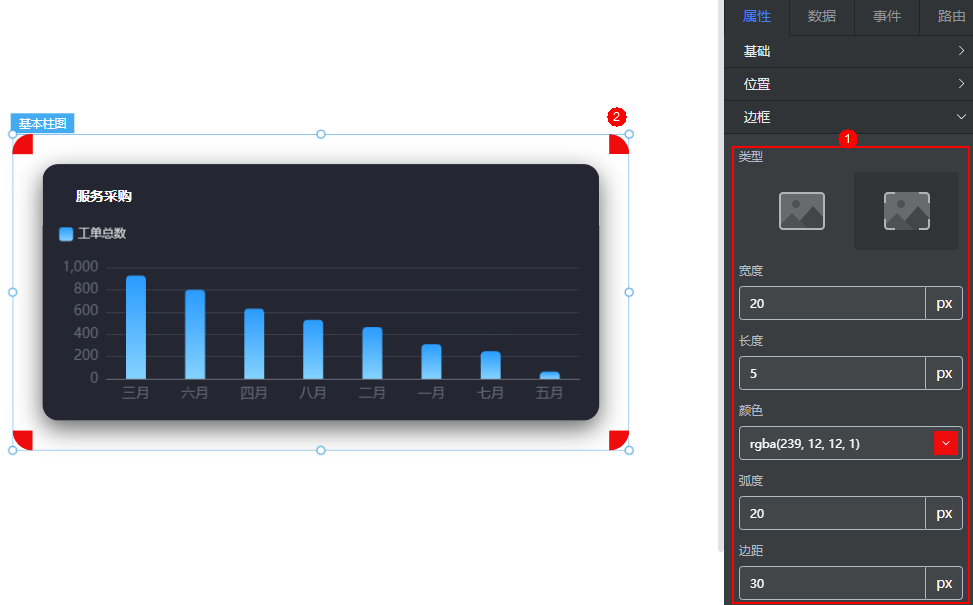Image resolution: width=973 pixels, height=605 pixels.
Task: Click the 五月 bar in chart
Action: pyautogui.click(x=550, y=375)
